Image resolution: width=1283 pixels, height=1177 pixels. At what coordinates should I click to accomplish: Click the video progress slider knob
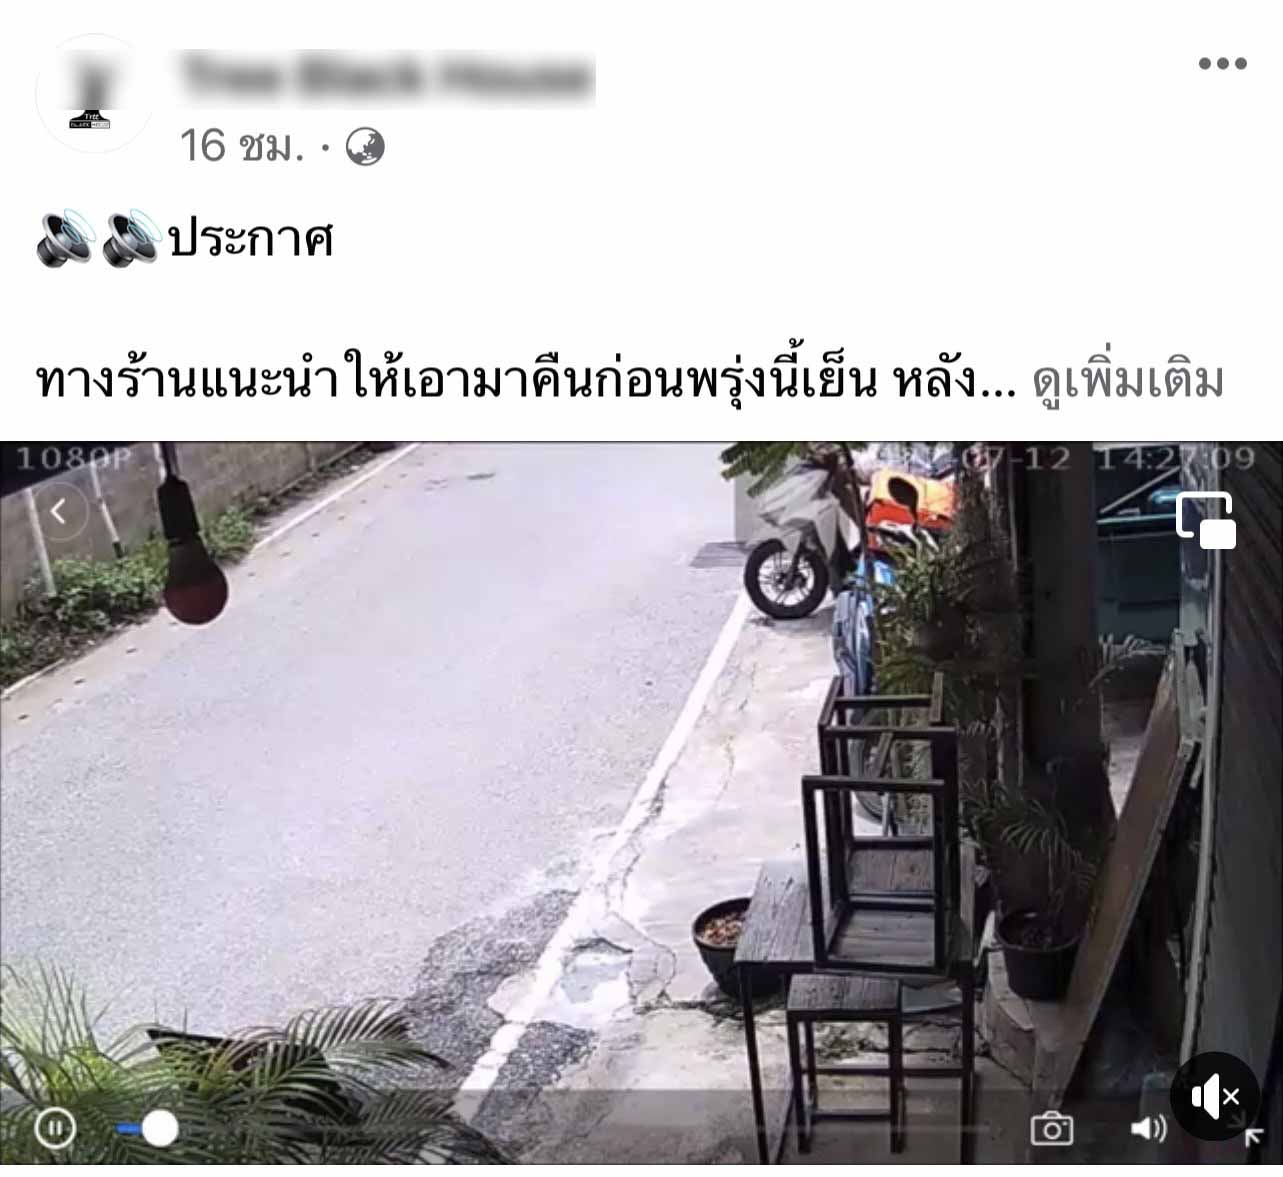pos(158,1128)
